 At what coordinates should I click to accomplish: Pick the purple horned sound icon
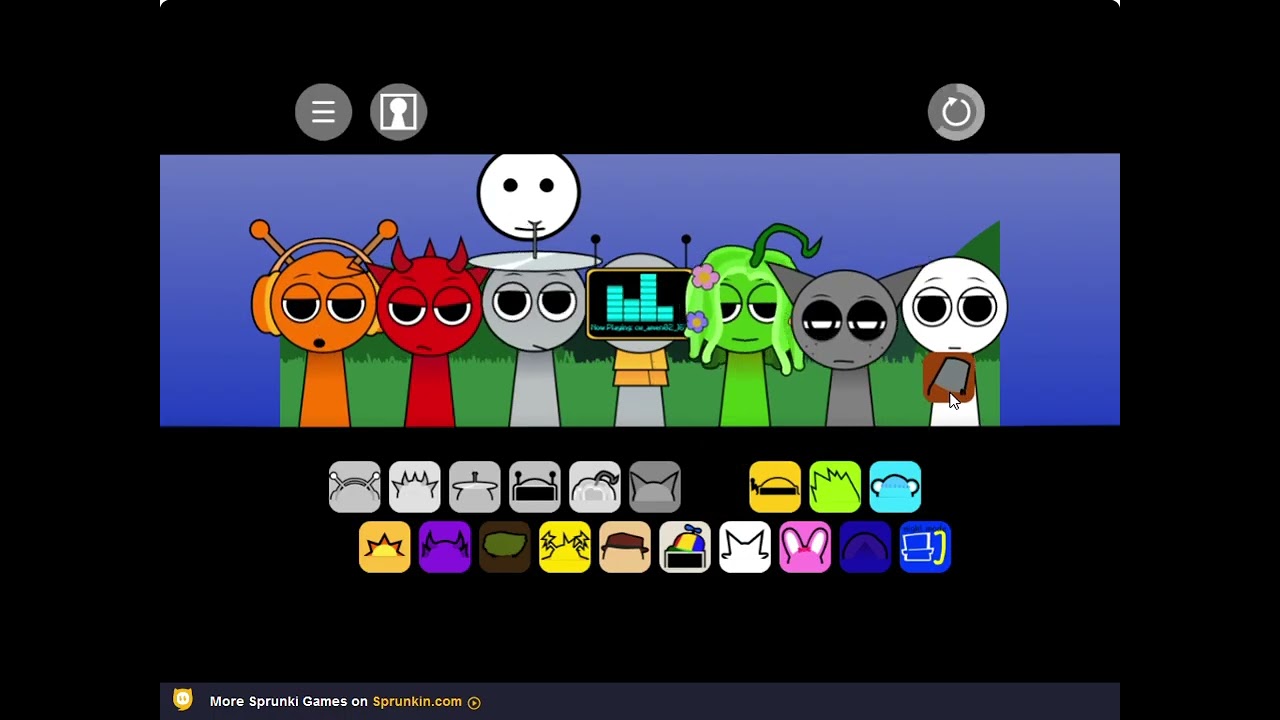tap(445, 547)
